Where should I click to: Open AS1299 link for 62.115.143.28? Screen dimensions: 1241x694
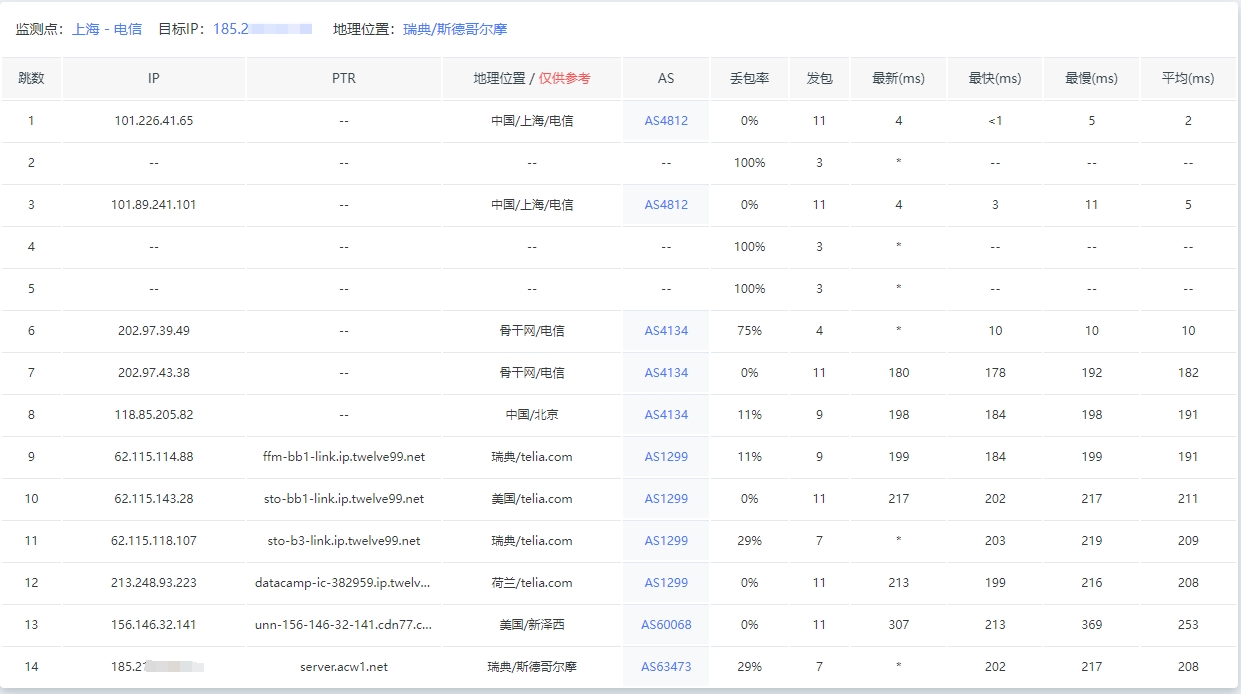[x=666, y=499]
